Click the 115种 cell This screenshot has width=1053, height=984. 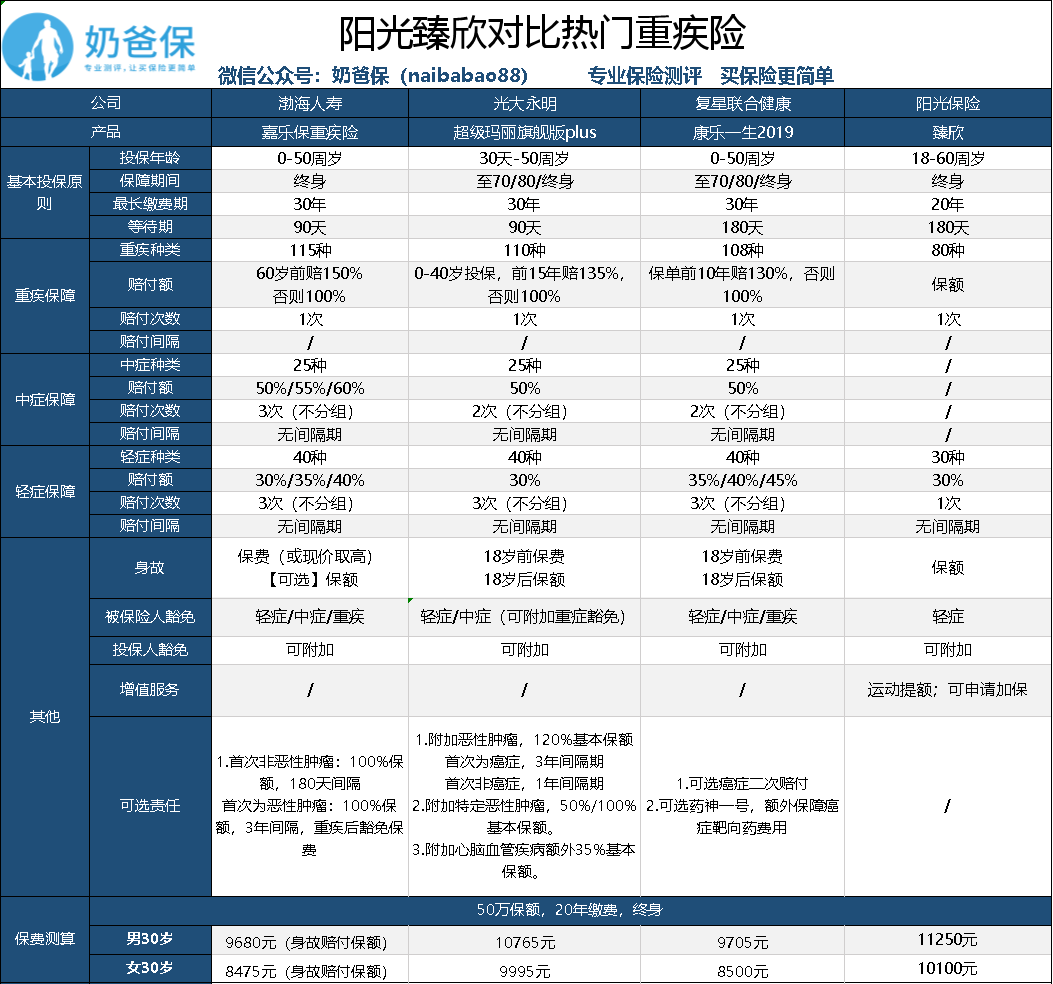pos(310,251)
